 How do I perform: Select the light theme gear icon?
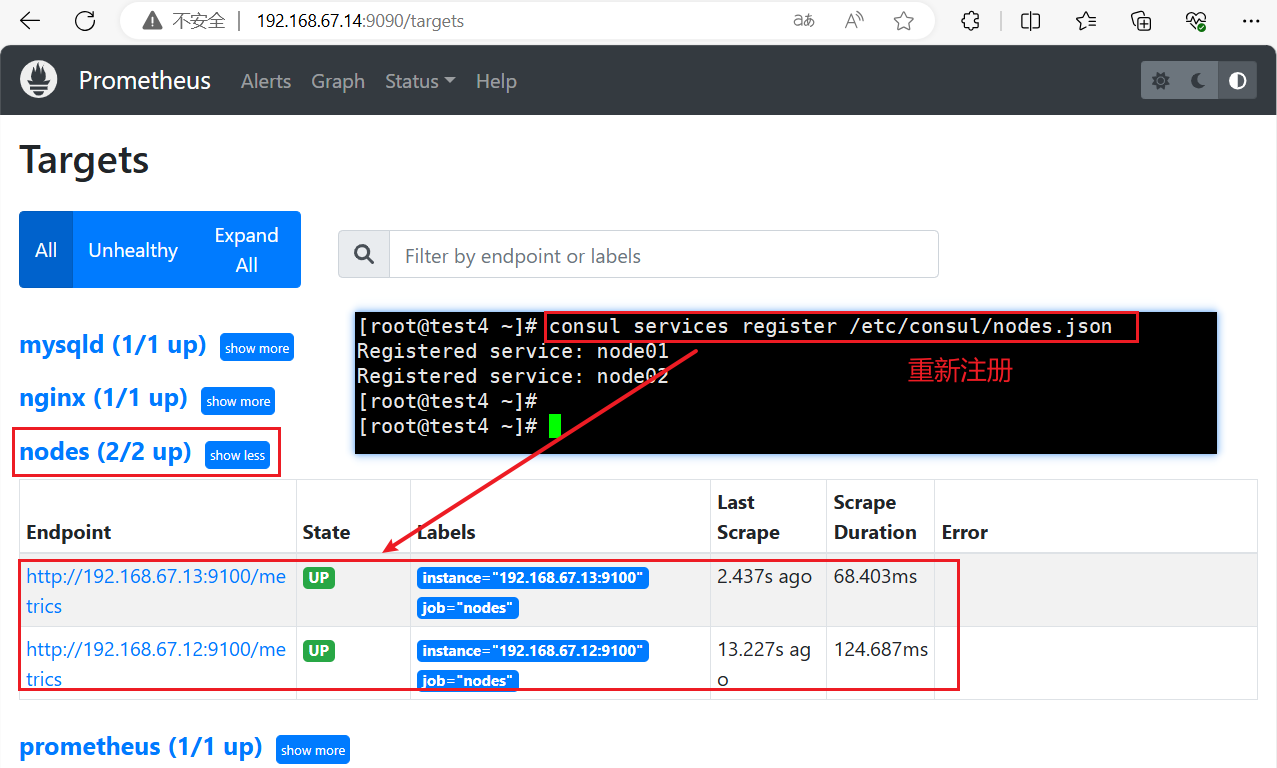1160,81
